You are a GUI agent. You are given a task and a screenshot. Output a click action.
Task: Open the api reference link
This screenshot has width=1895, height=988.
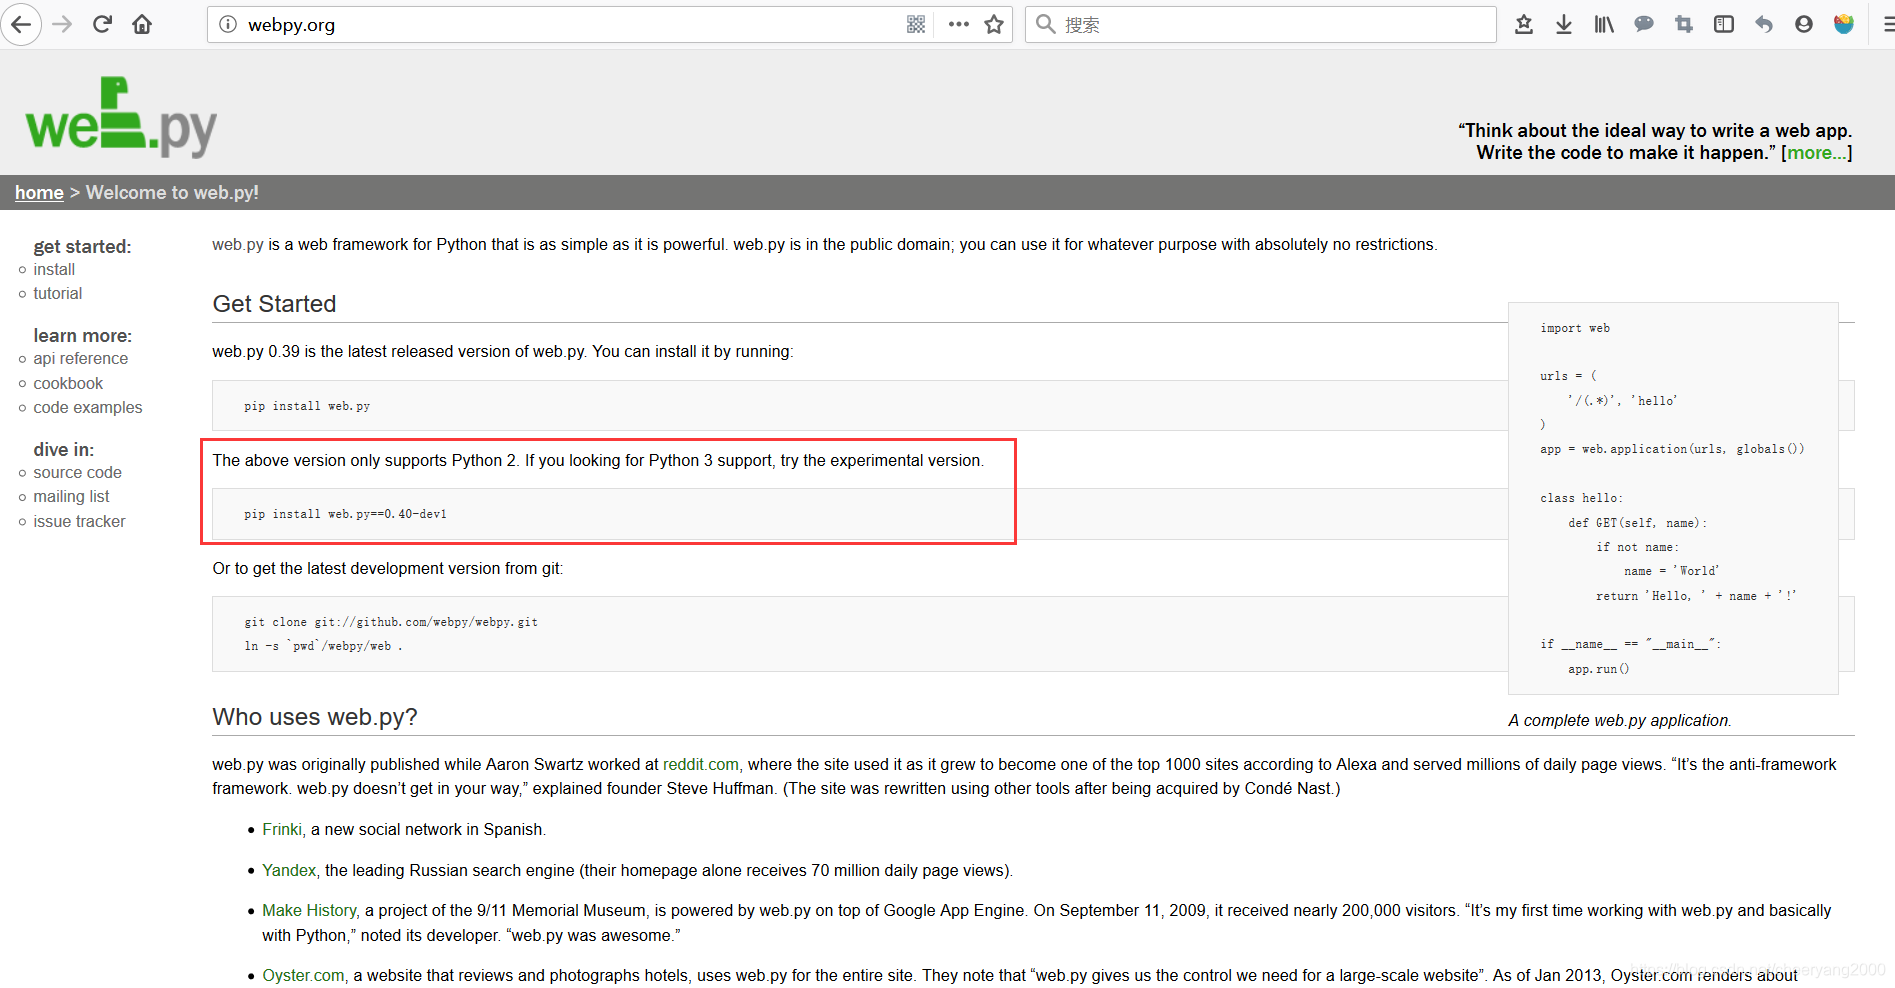coord(81,358)
